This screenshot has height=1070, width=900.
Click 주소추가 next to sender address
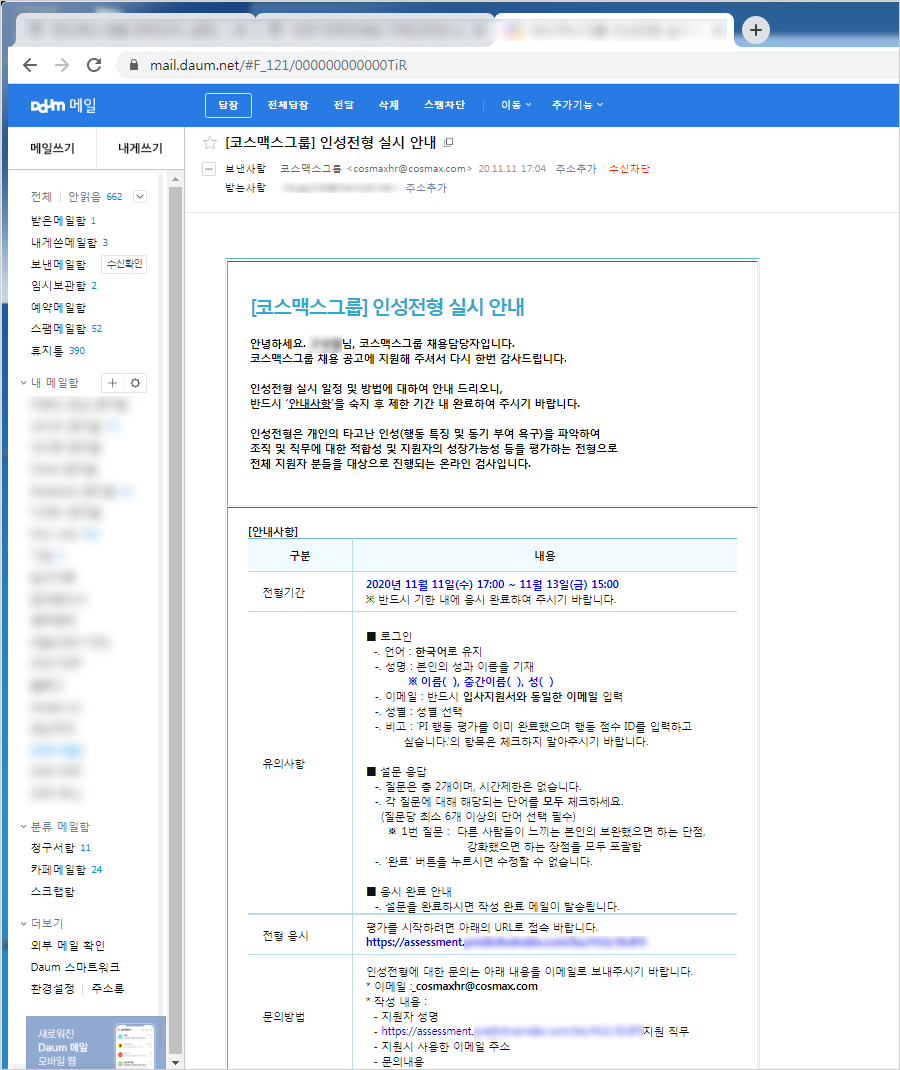[576, 169]
